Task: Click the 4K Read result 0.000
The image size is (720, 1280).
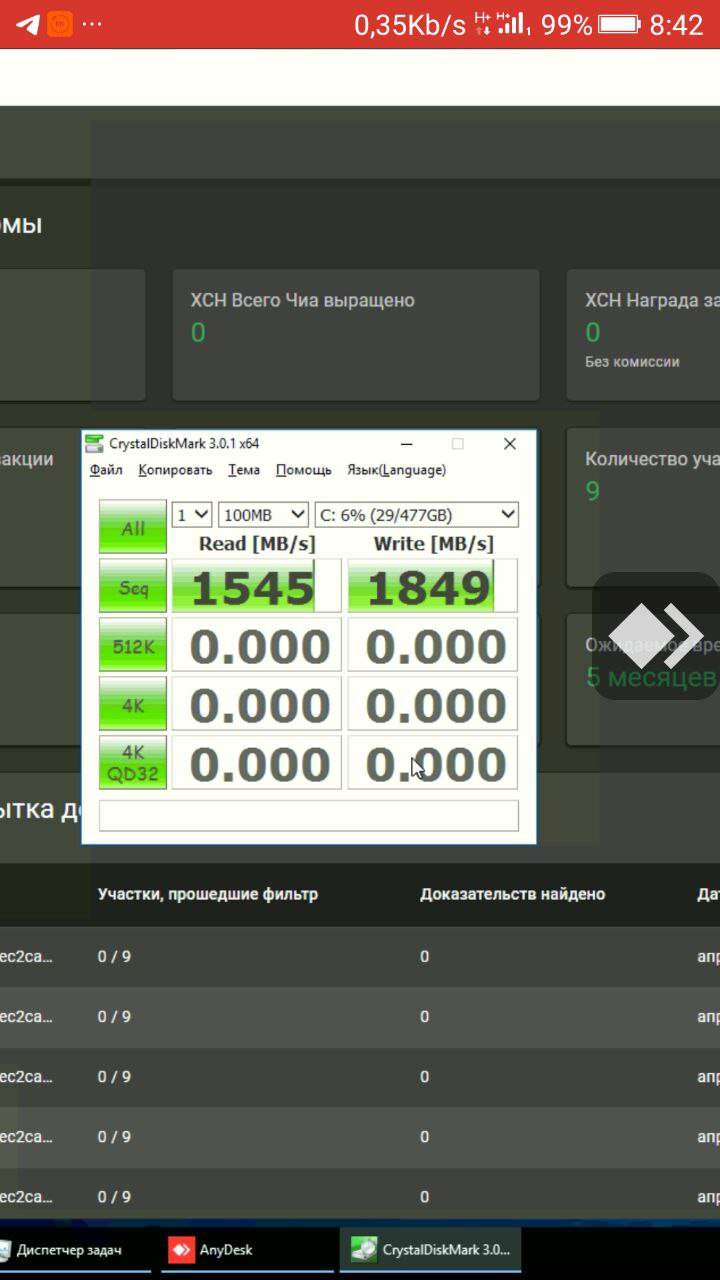Action: coord(255,705)
